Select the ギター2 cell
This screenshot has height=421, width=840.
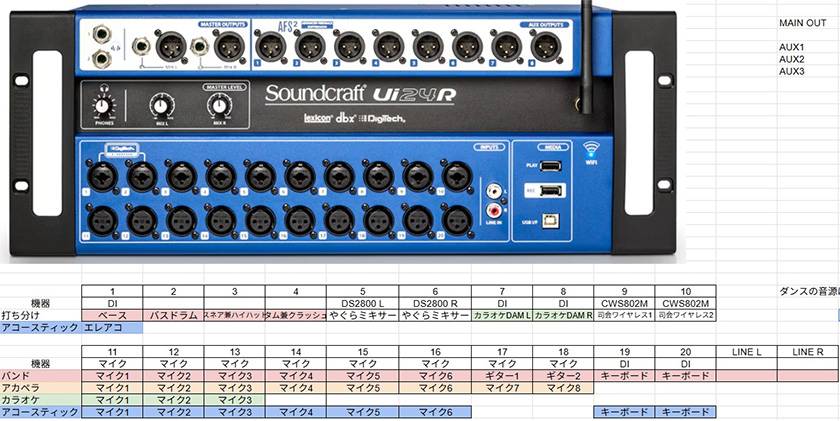point(563,376)
